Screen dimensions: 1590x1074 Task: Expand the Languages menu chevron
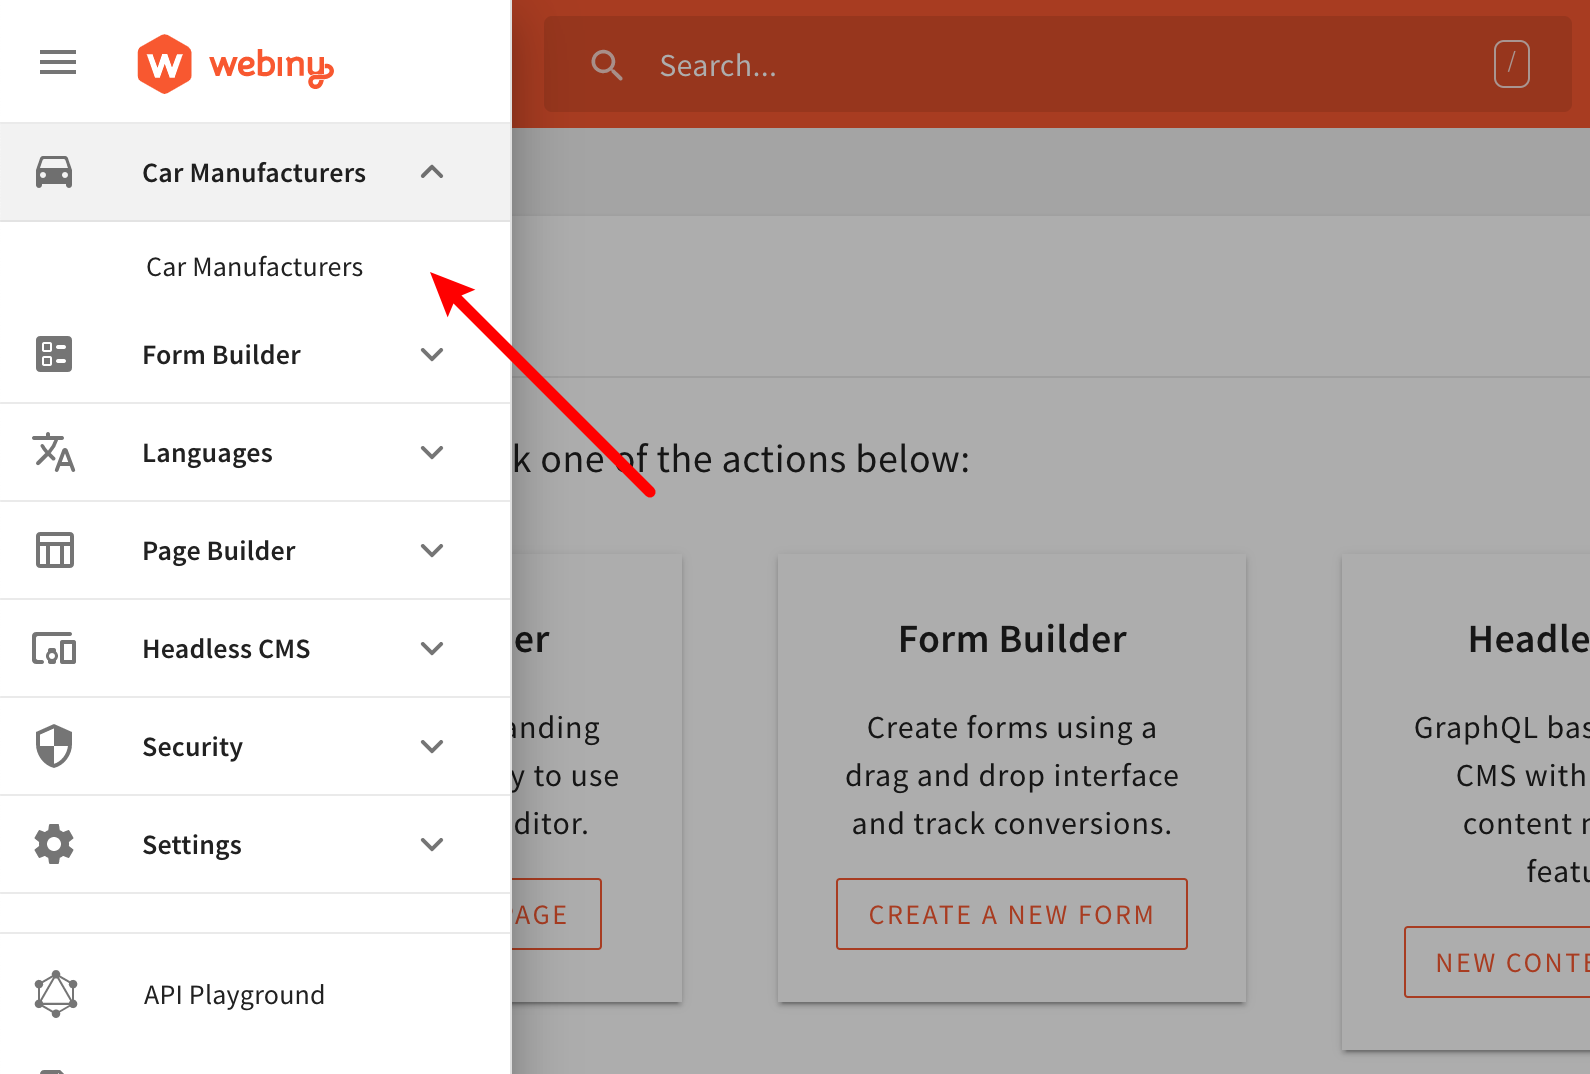coord(432,452)
